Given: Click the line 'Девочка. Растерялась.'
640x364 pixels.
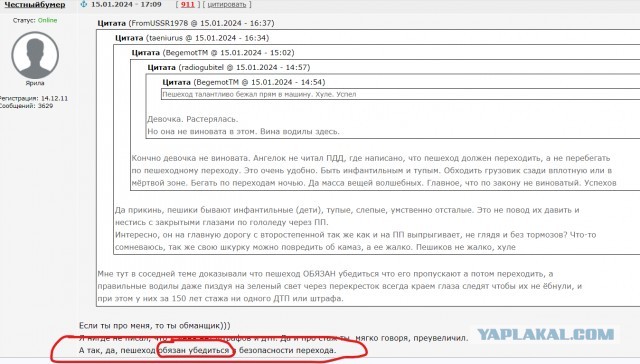Looking at the screenshot, I should (193, 119).
